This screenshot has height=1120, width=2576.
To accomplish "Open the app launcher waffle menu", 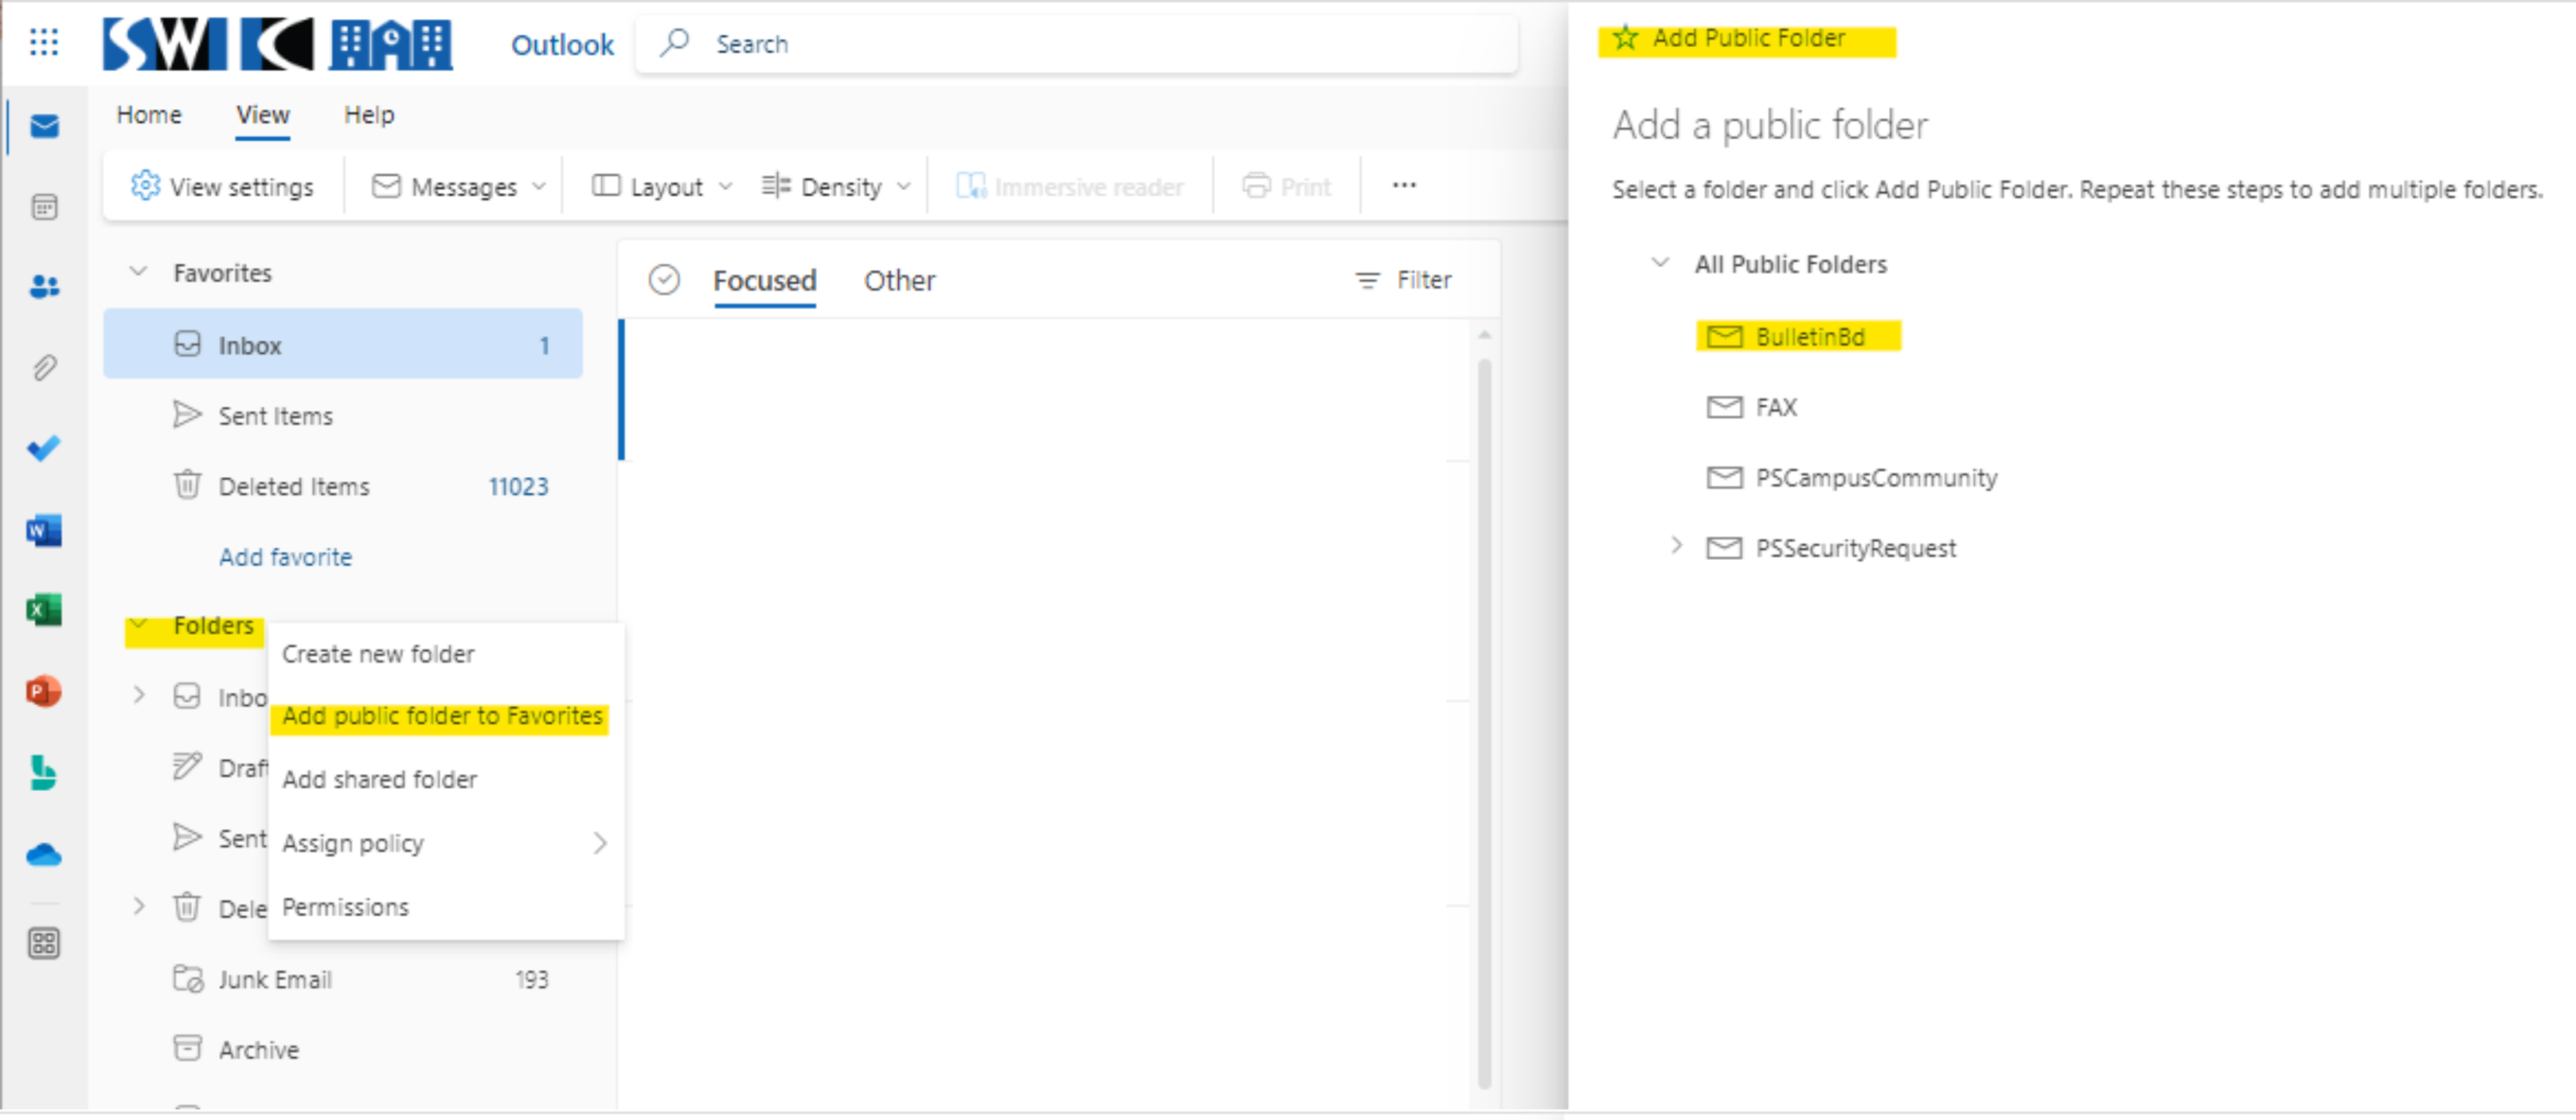I will click(x=43, y=43).
